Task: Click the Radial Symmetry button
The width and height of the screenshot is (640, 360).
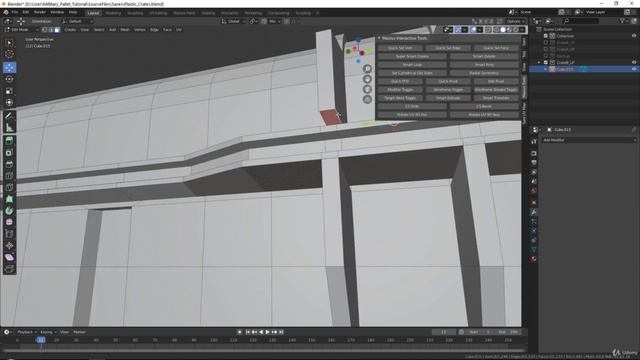Action: click(x=484, y=73)
